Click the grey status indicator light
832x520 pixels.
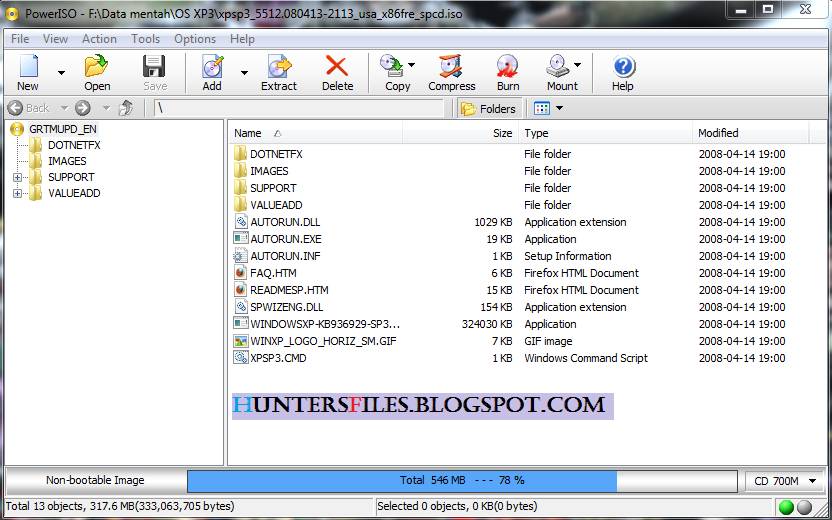click(805, 507)
